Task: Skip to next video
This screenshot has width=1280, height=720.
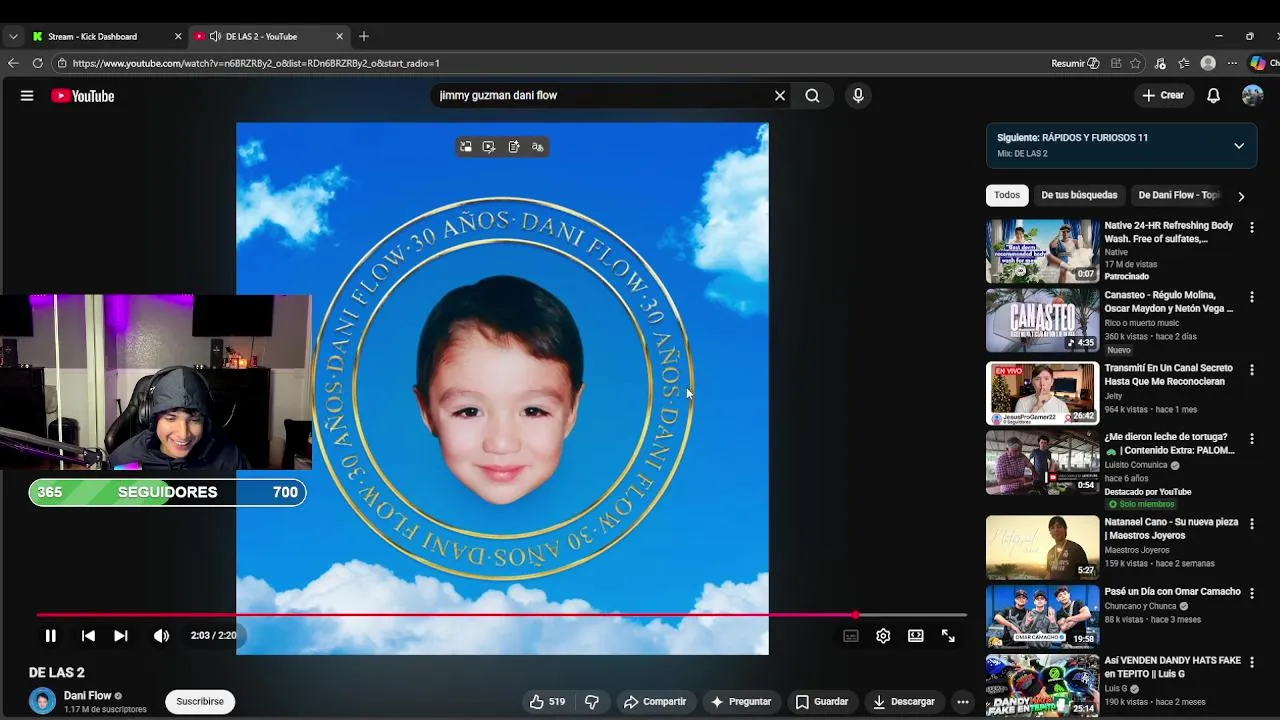Action: pos(121,636)
